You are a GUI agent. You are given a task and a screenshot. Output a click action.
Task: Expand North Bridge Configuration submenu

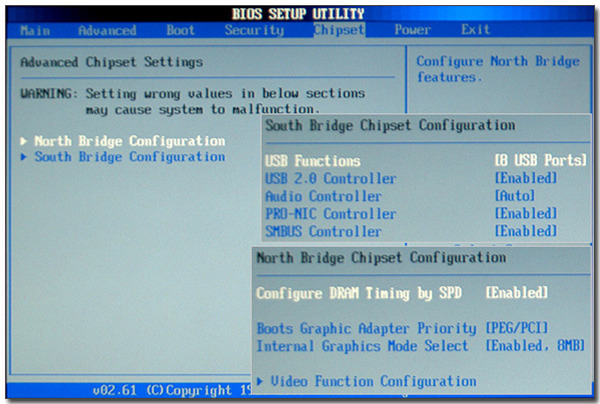129,141
